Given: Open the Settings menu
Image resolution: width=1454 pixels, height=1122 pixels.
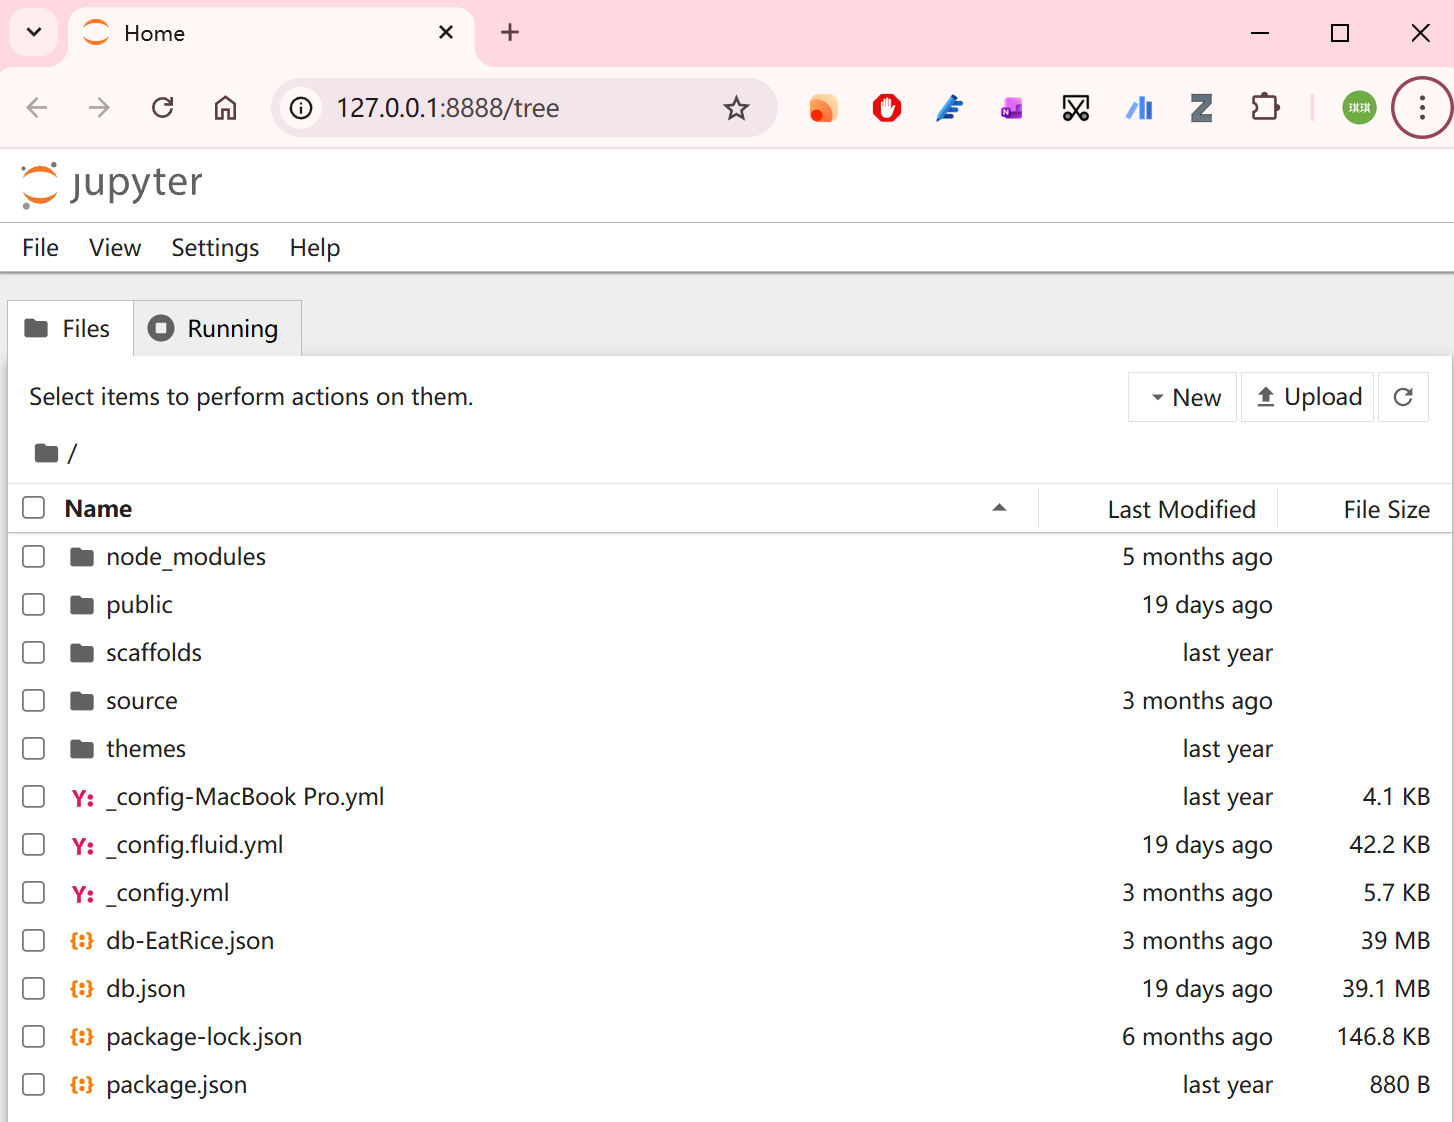Looking at the screenshot, I should point(215,248).
